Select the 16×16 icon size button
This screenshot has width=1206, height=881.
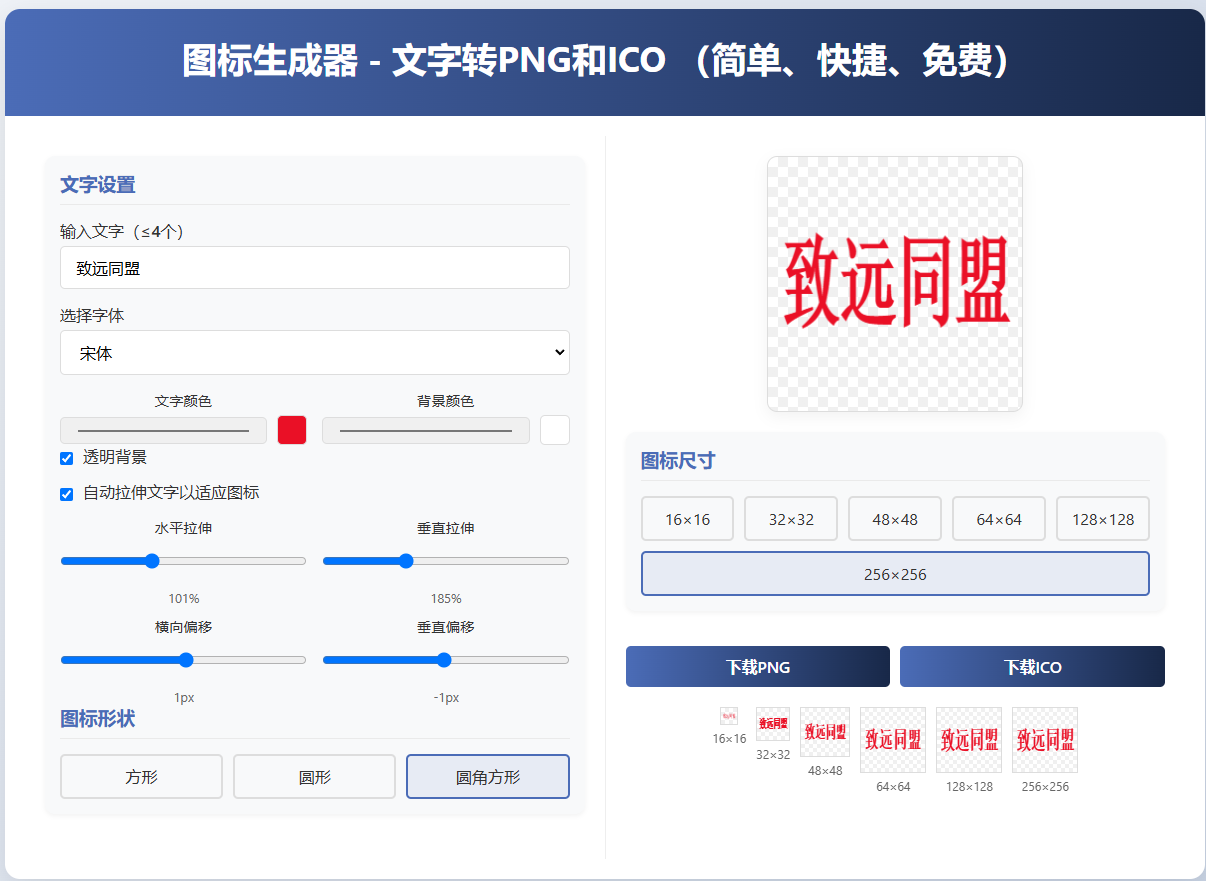click(x=687, y=519)
